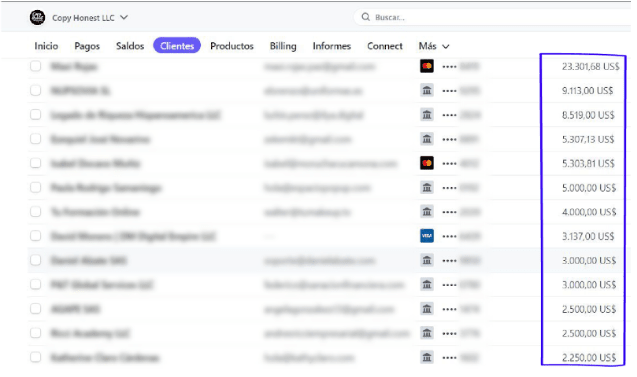Click Visa card icon in the 3.137,00 US$ row
This screenshot has width=637, height=377.
[427, 236]
